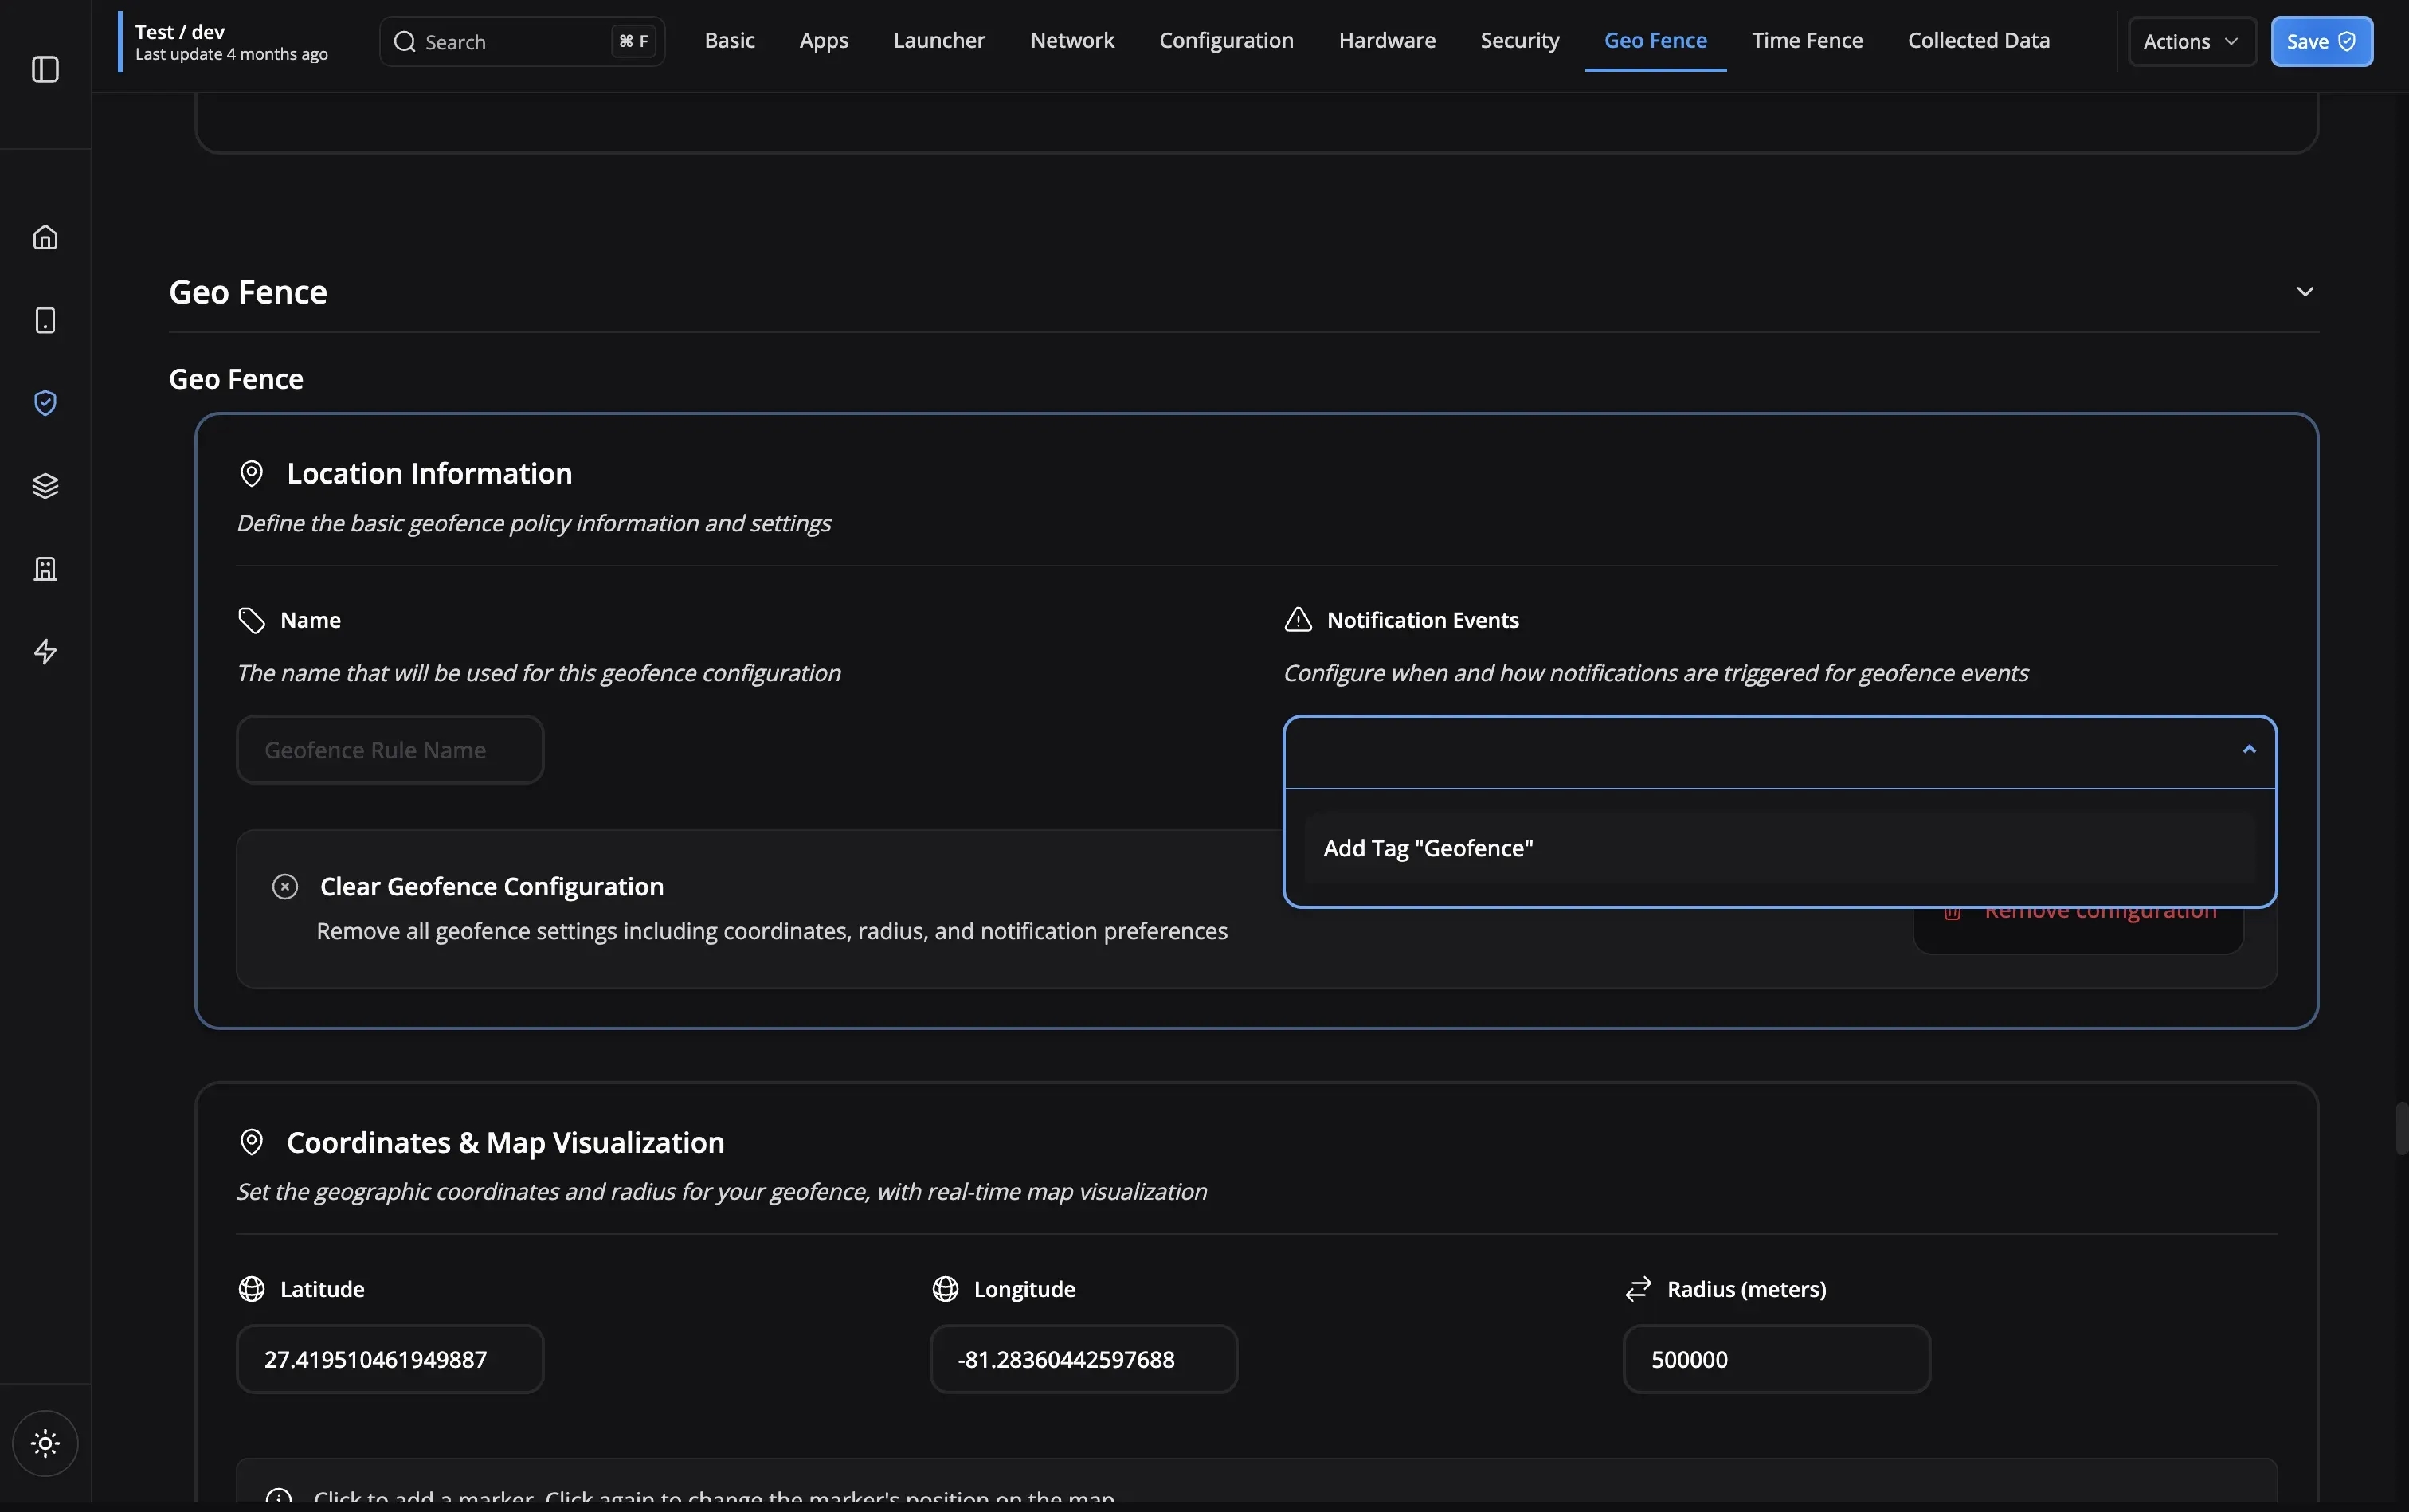
Task: Select the Latitude value field
Action: [389, 1358]
